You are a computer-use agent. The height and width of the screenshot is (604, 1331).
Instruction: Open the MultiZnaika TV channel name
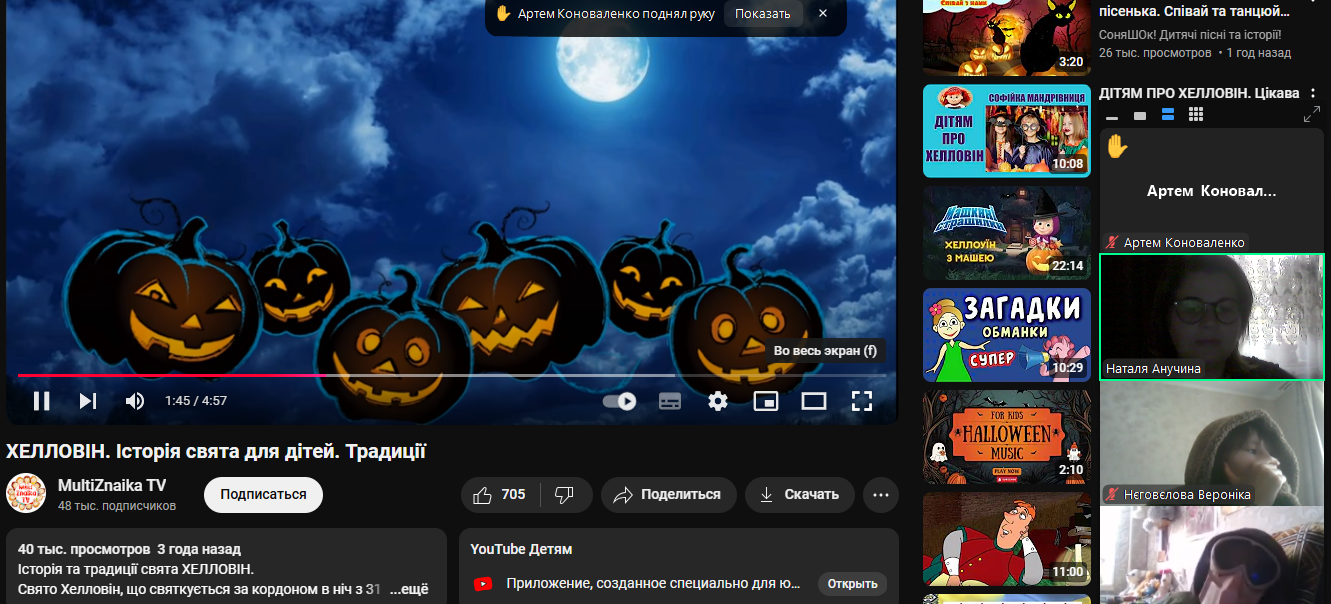[112, 486]
